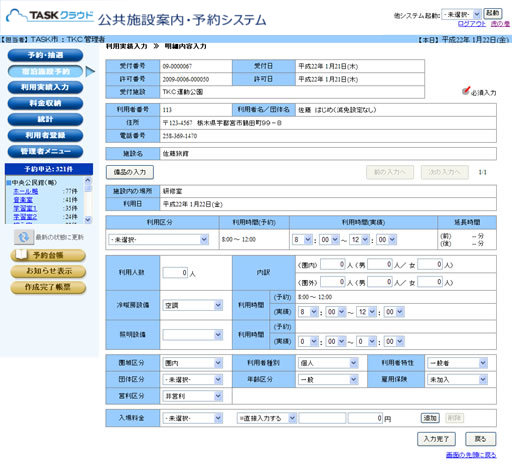Click the blue arrow beside 宿泊施設予約
Image resolution: width=512 pixels, height=472 pixels.
click(x=90, y=71)
